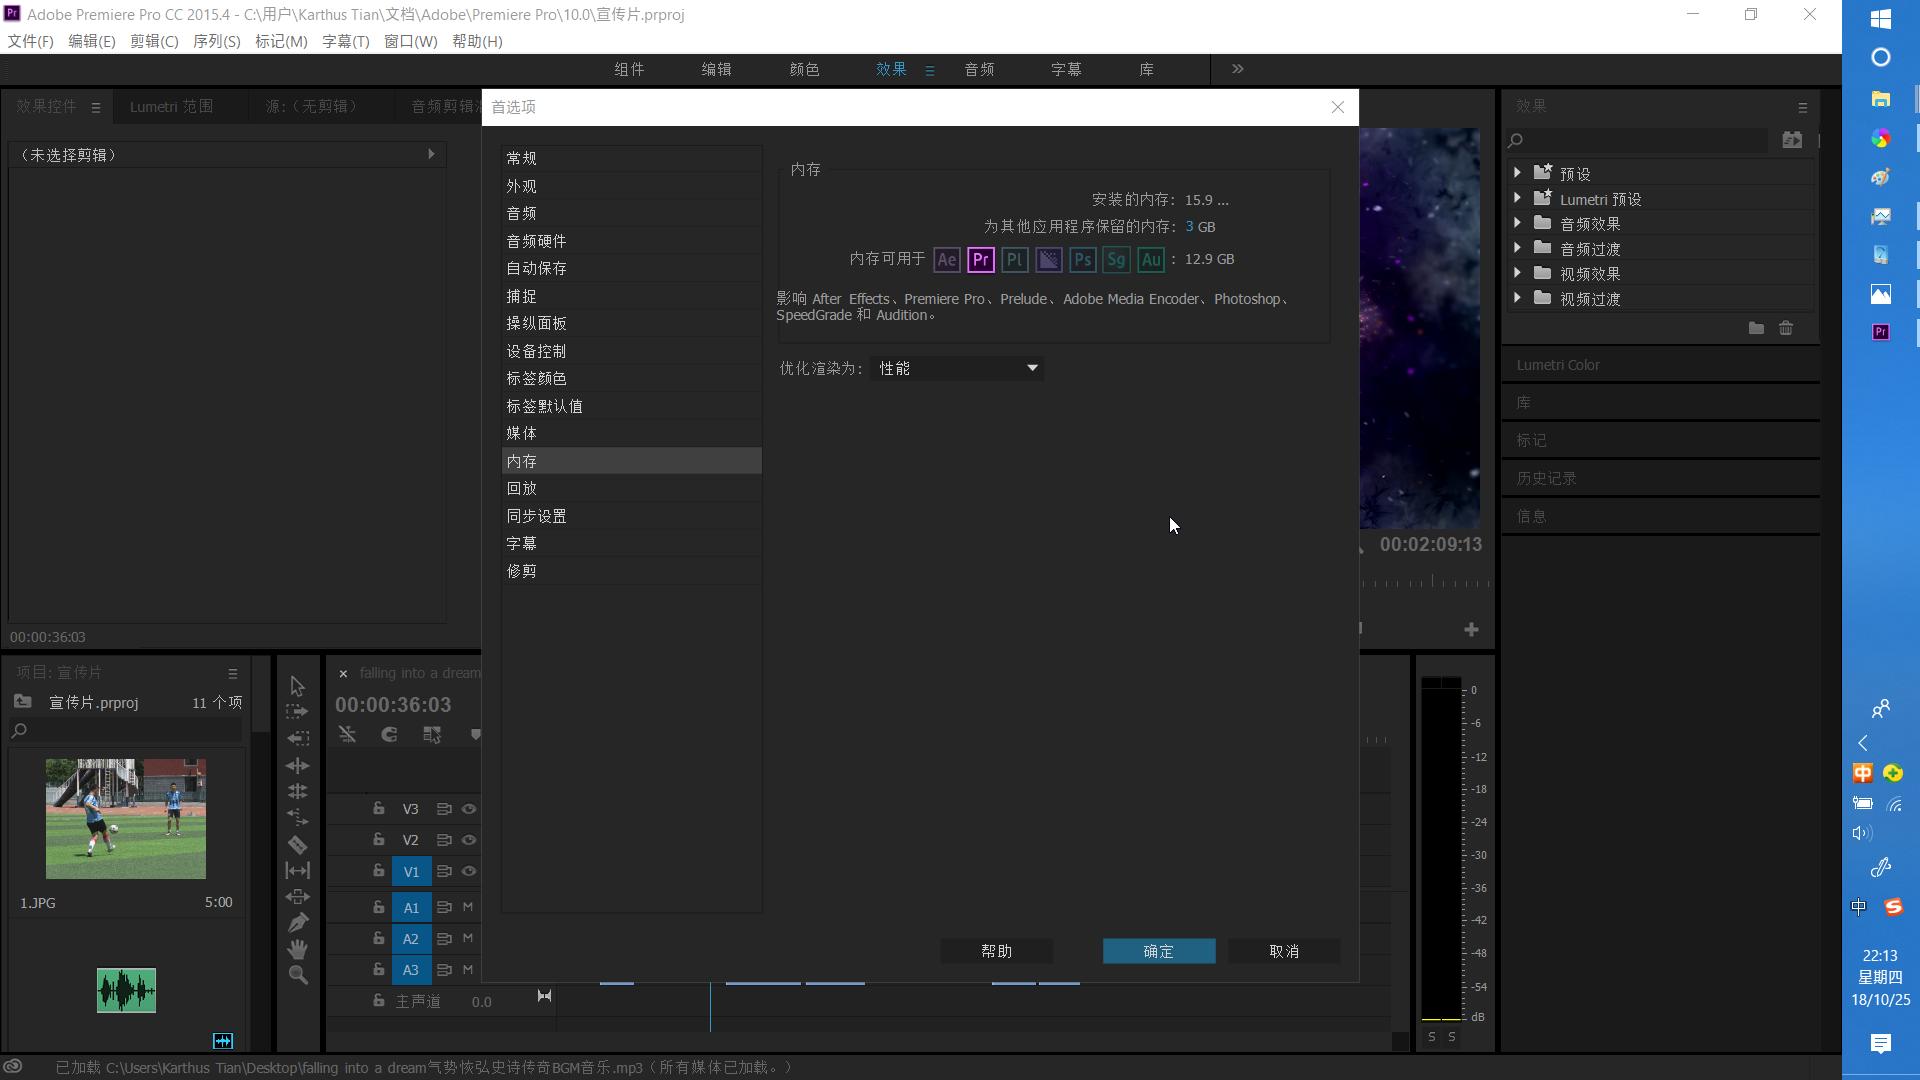Select the 1.JPG thumbnail in the project panel

(x=126, y=818)
